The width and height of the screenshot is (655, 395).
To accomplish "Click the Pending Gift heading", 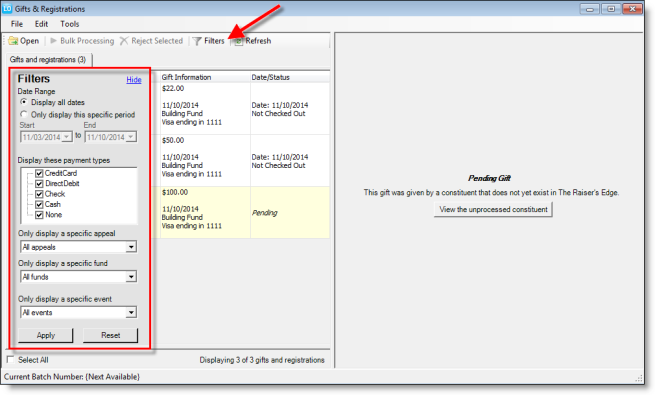I will coord(489,178).
